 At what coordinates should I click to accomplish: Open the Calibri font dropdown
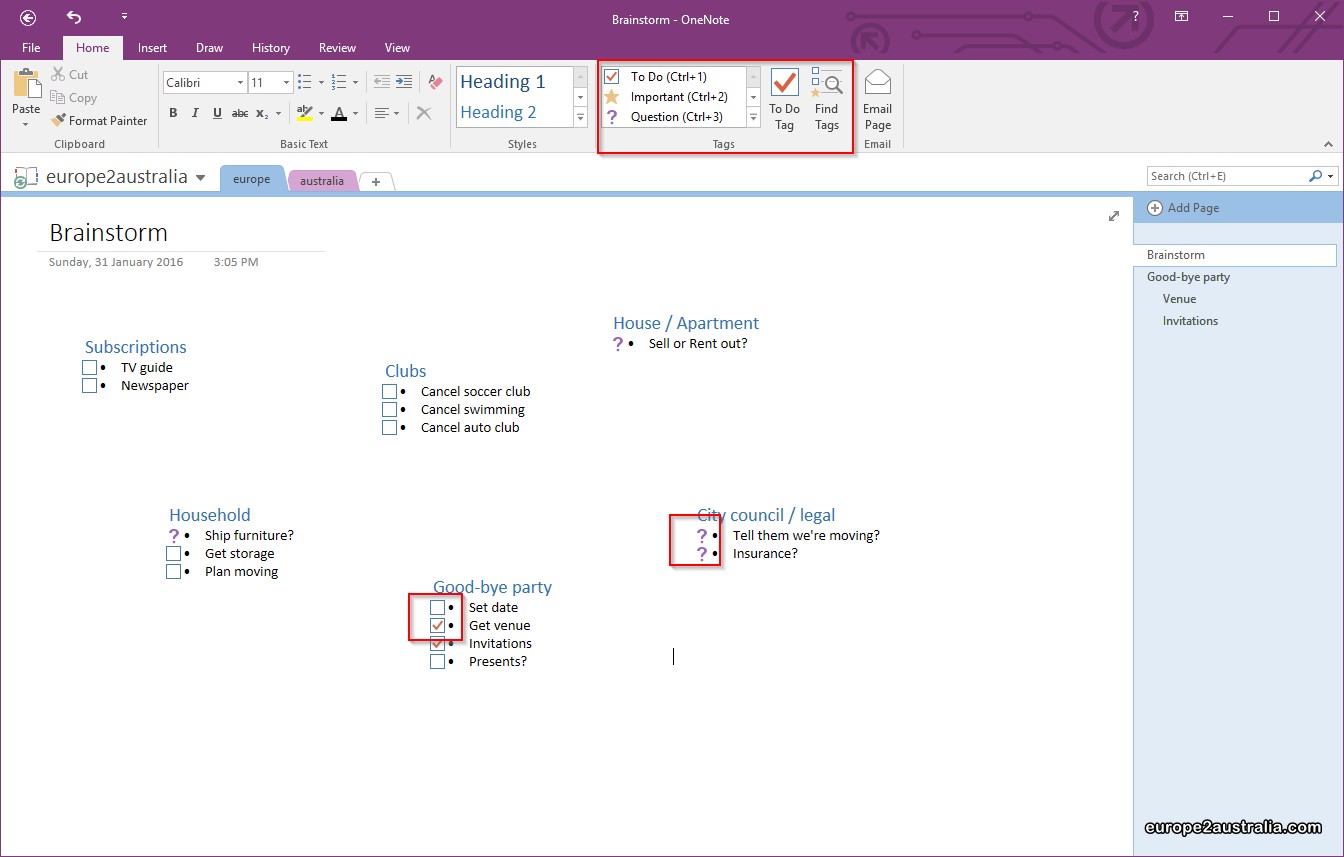coord(240,83)
